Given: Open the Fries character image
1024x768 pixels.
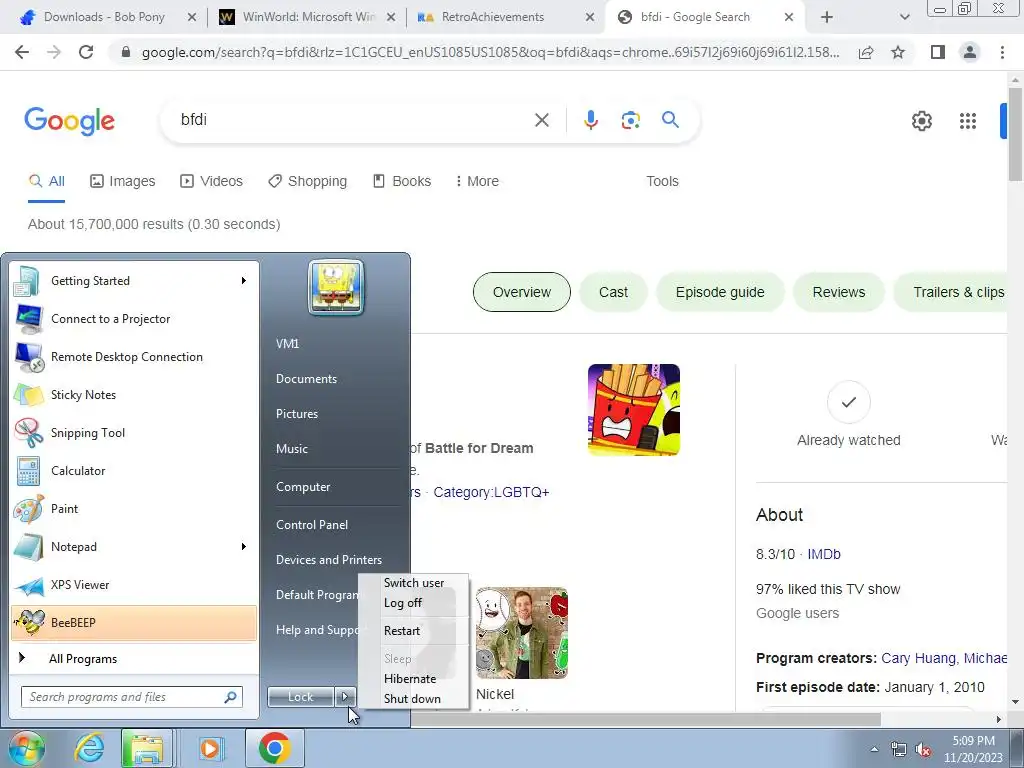Looking at the screenshot, I should pyautogui.click(x=633, y=409).
